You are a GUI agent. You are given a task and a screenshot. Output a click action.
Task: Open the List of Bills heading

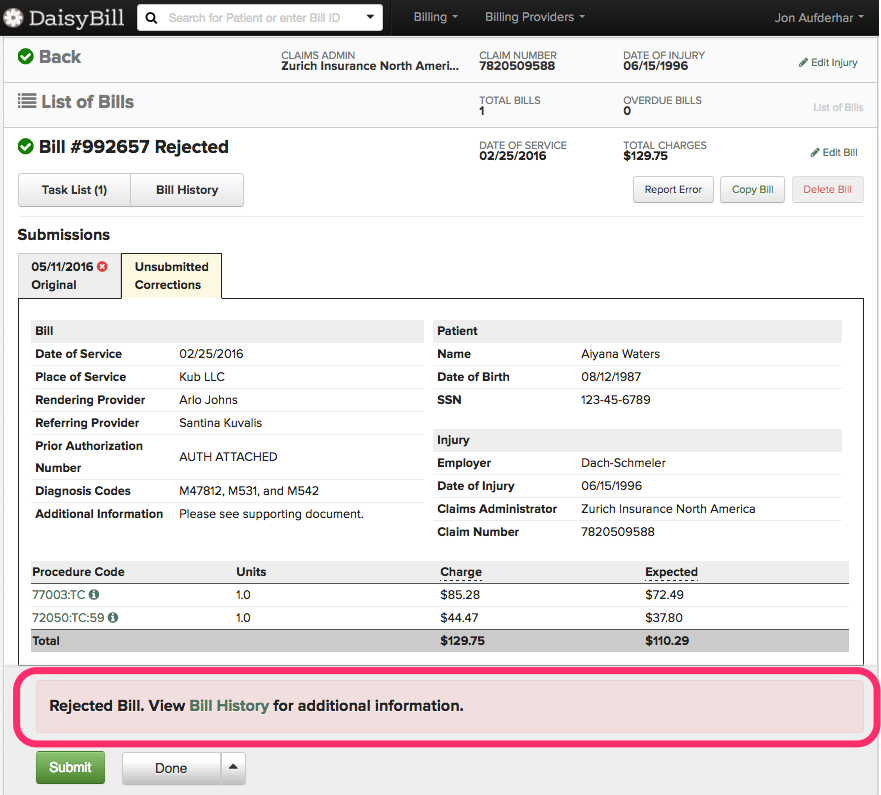88,102
